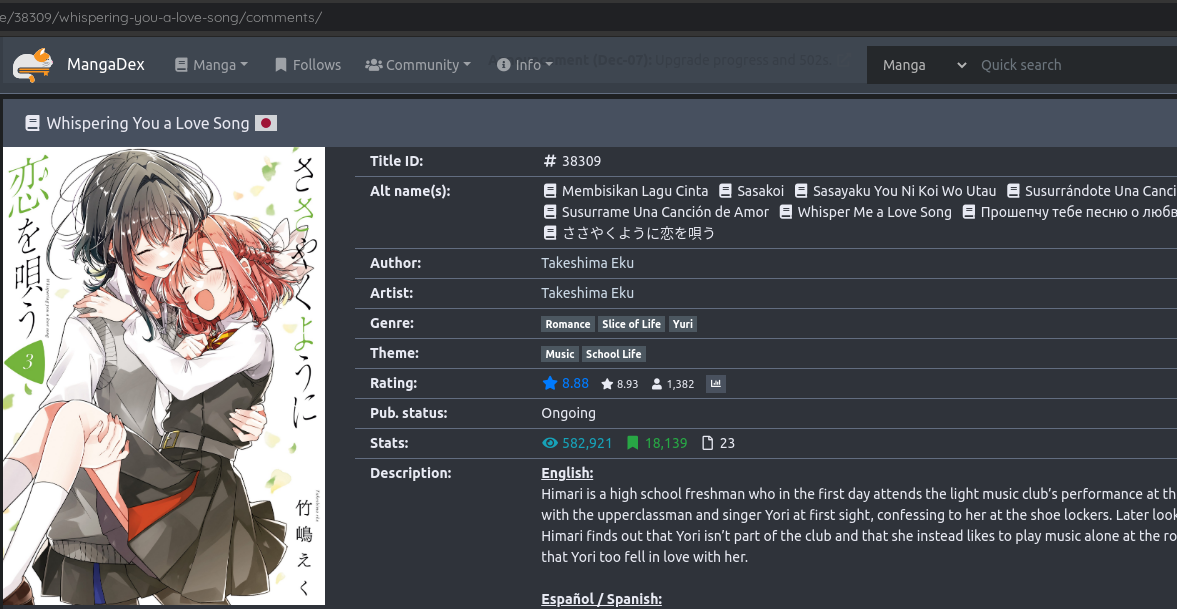
Task: Click the School Life theme tag
Action: (613, 354)
